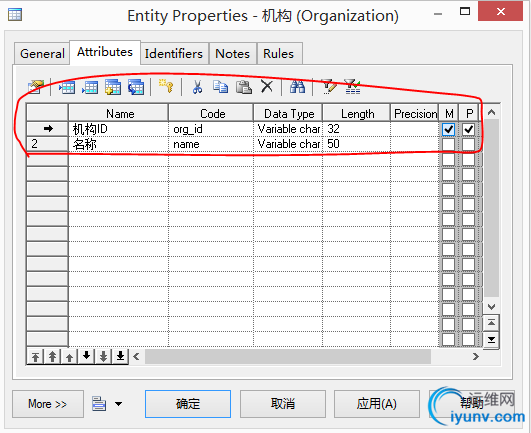The width and height of the screenshot is (531, 433).
Task: Click vertical scrollbar down arrow
Action: 491,307
